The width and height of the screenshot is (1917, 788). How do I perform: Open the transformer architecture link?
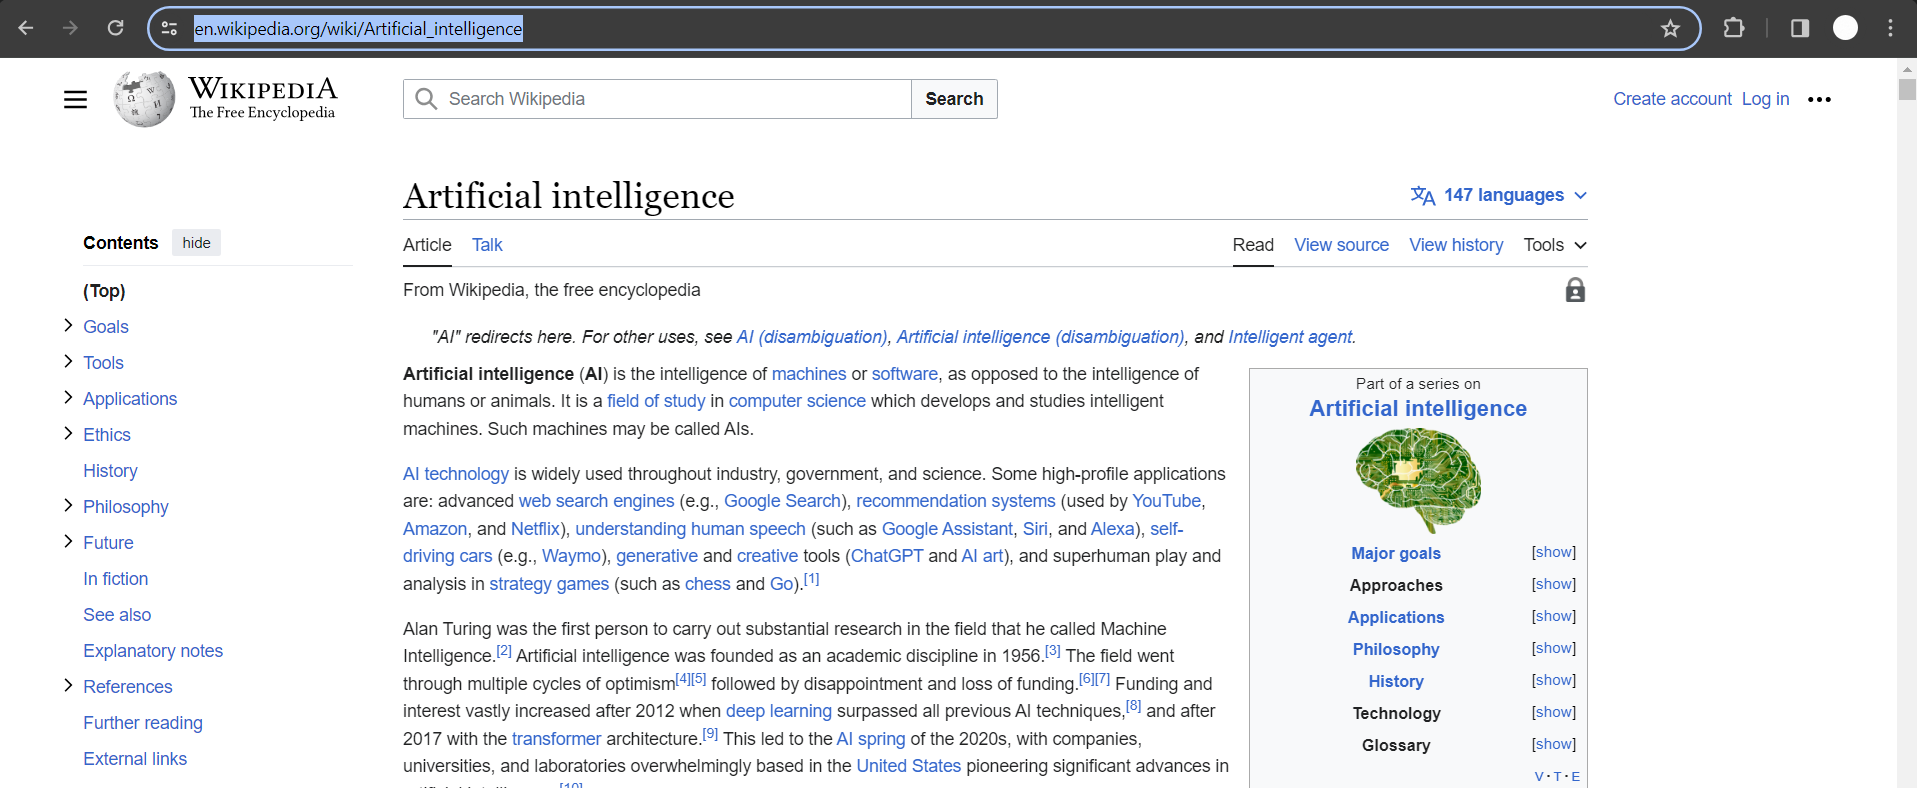pyautogui.click(x=556, y=739)
